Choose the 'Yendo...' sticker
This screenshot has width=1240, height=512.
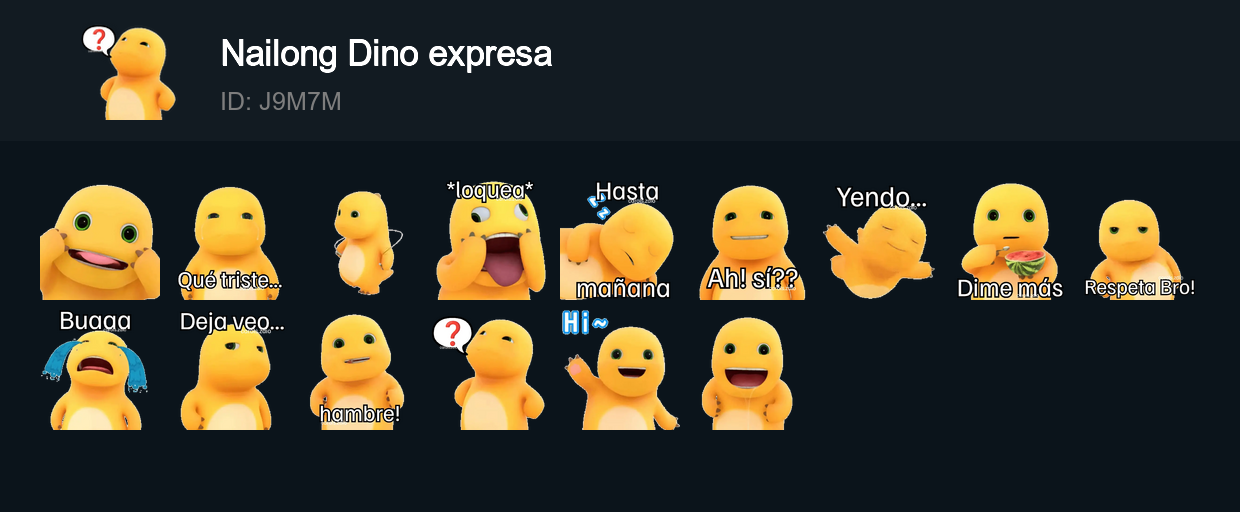[880, 240]
